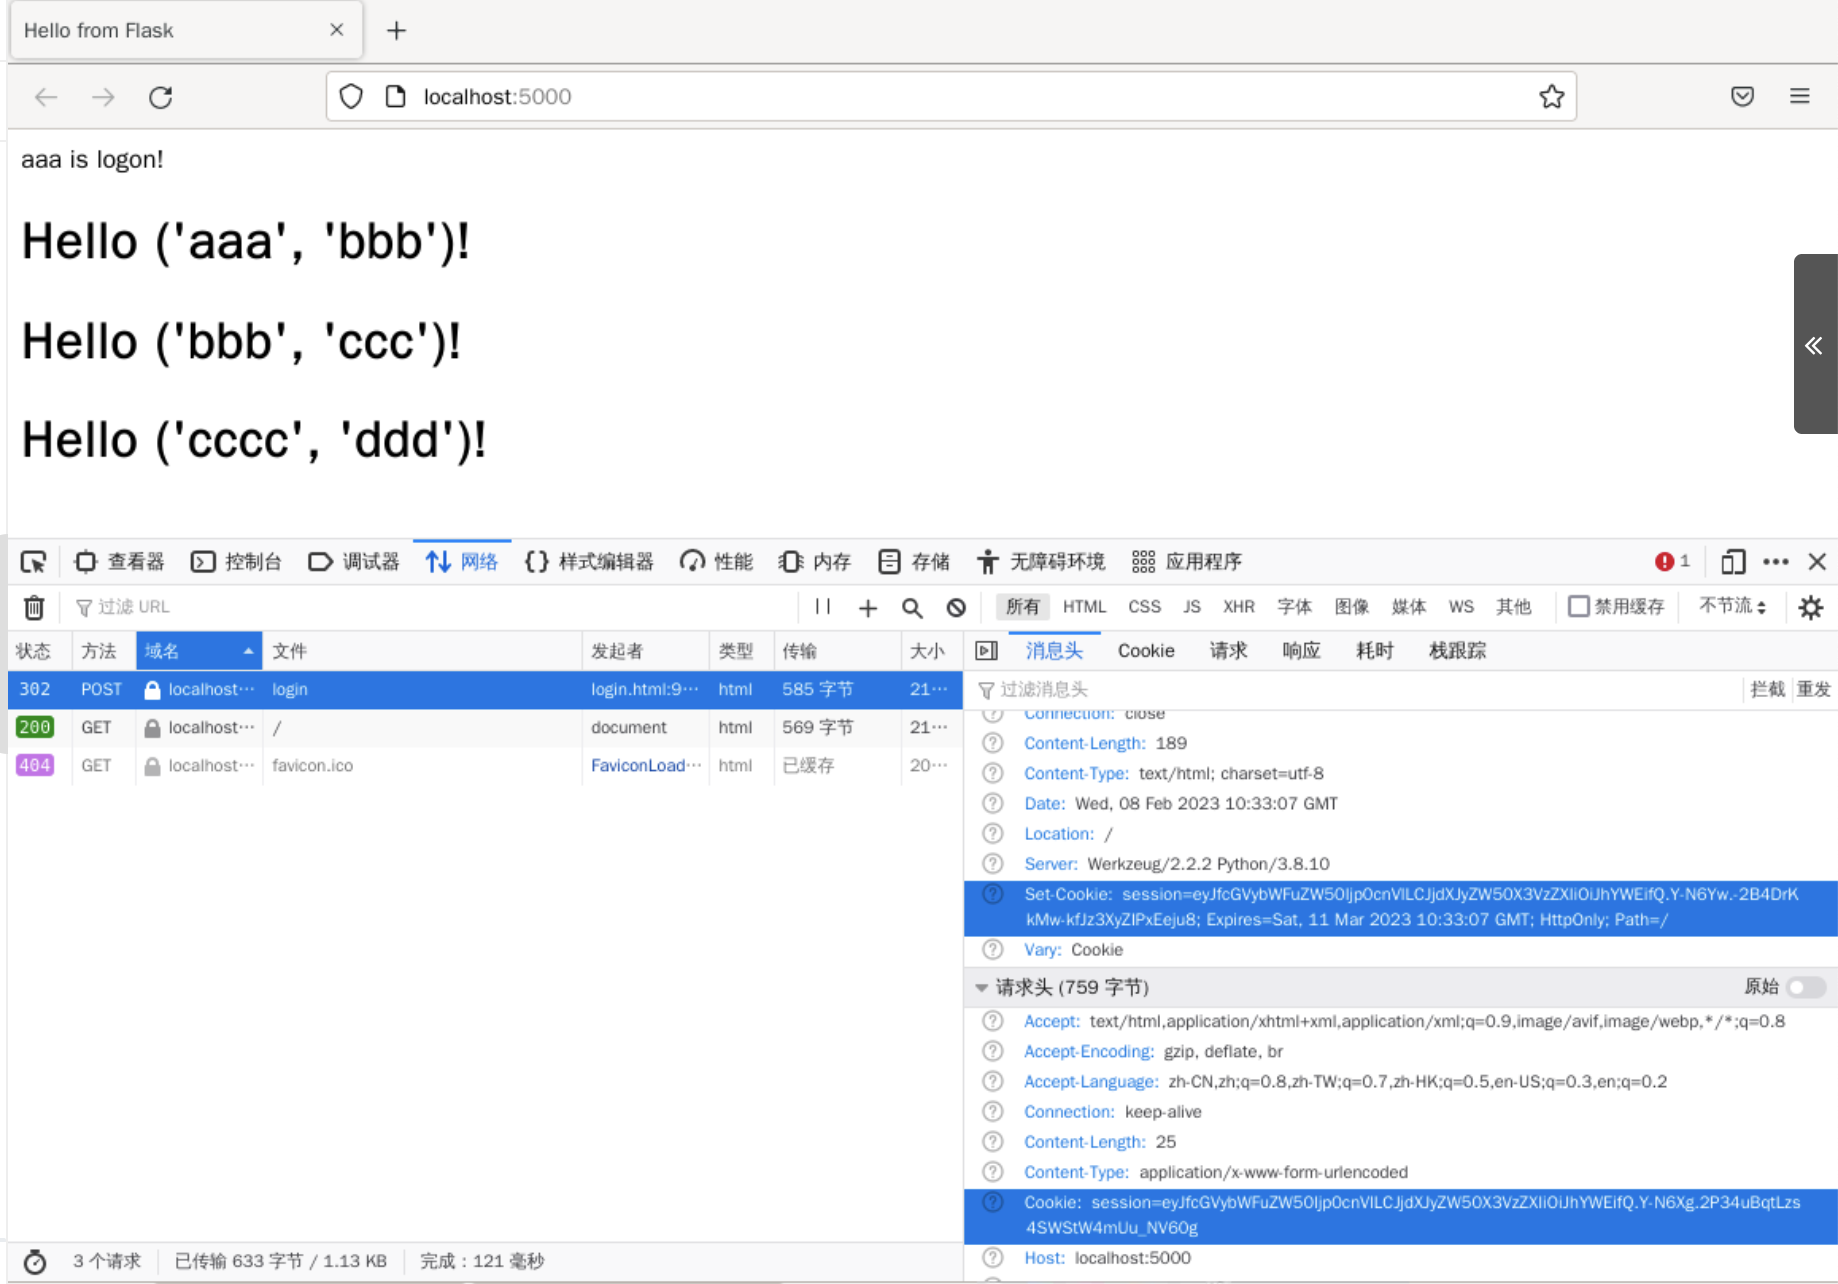Image resolution: width=1838 pixels, height=1284 pixels.
Task: Open request blocking icon
Action: (x=956, y=607)
